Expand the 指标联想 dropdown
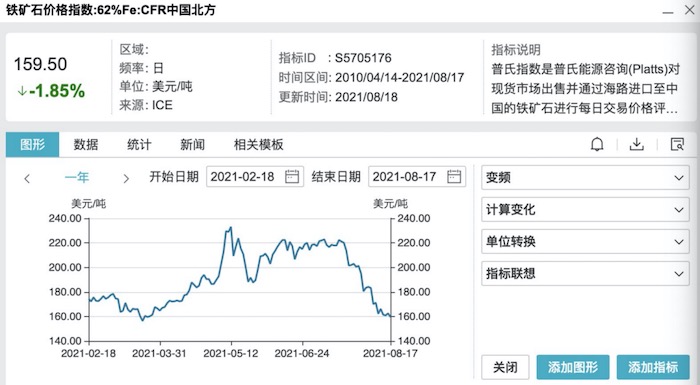The width and height of the screenshot is (700, 385). pos(585,273)
